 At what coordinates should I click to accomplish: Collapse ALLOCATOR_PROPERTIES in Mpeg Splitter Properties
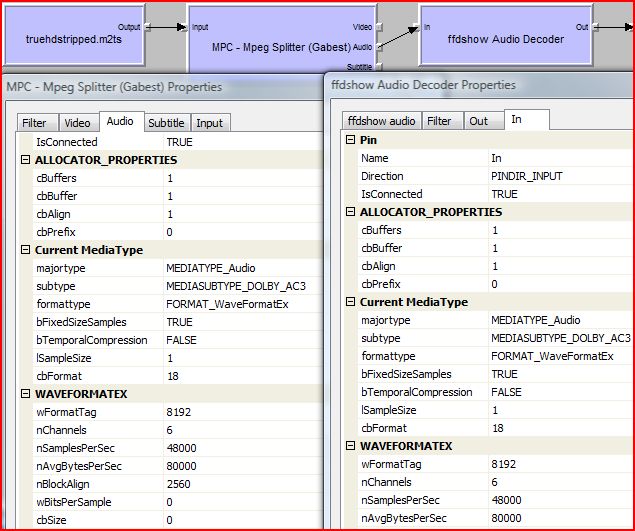coord(26,160)
